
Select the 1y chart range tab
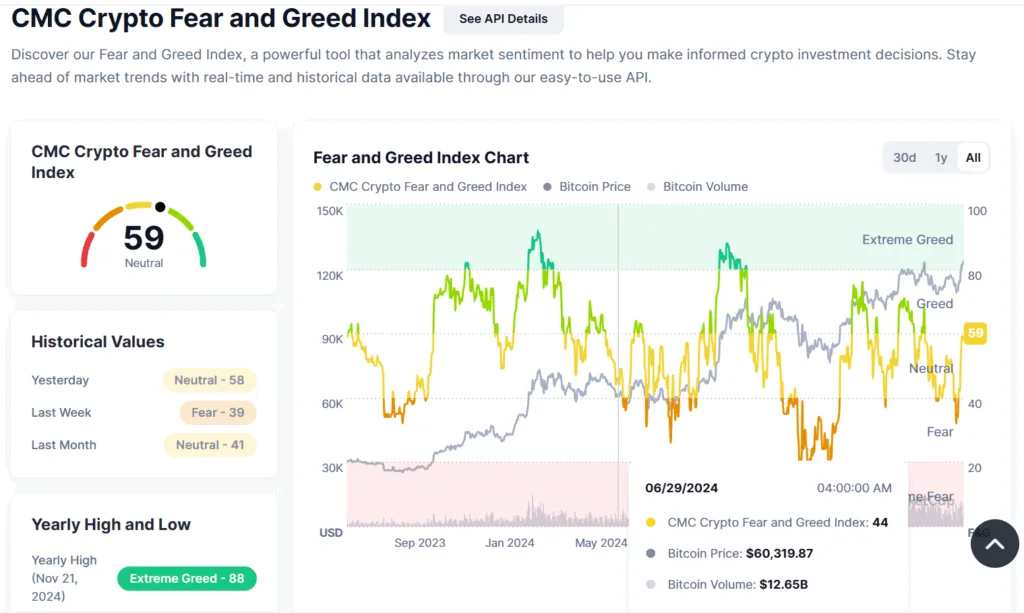tap(941, 158)
